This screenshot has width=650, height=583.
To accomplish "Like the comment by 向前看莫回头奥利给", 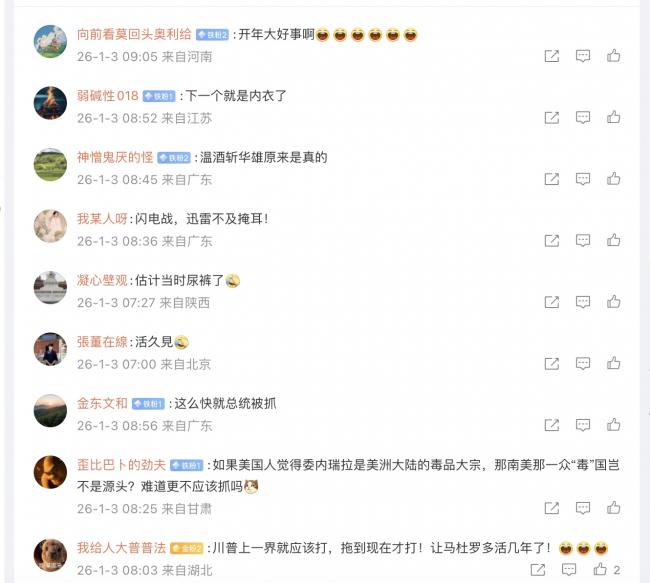I will click(x=614, y=56).
